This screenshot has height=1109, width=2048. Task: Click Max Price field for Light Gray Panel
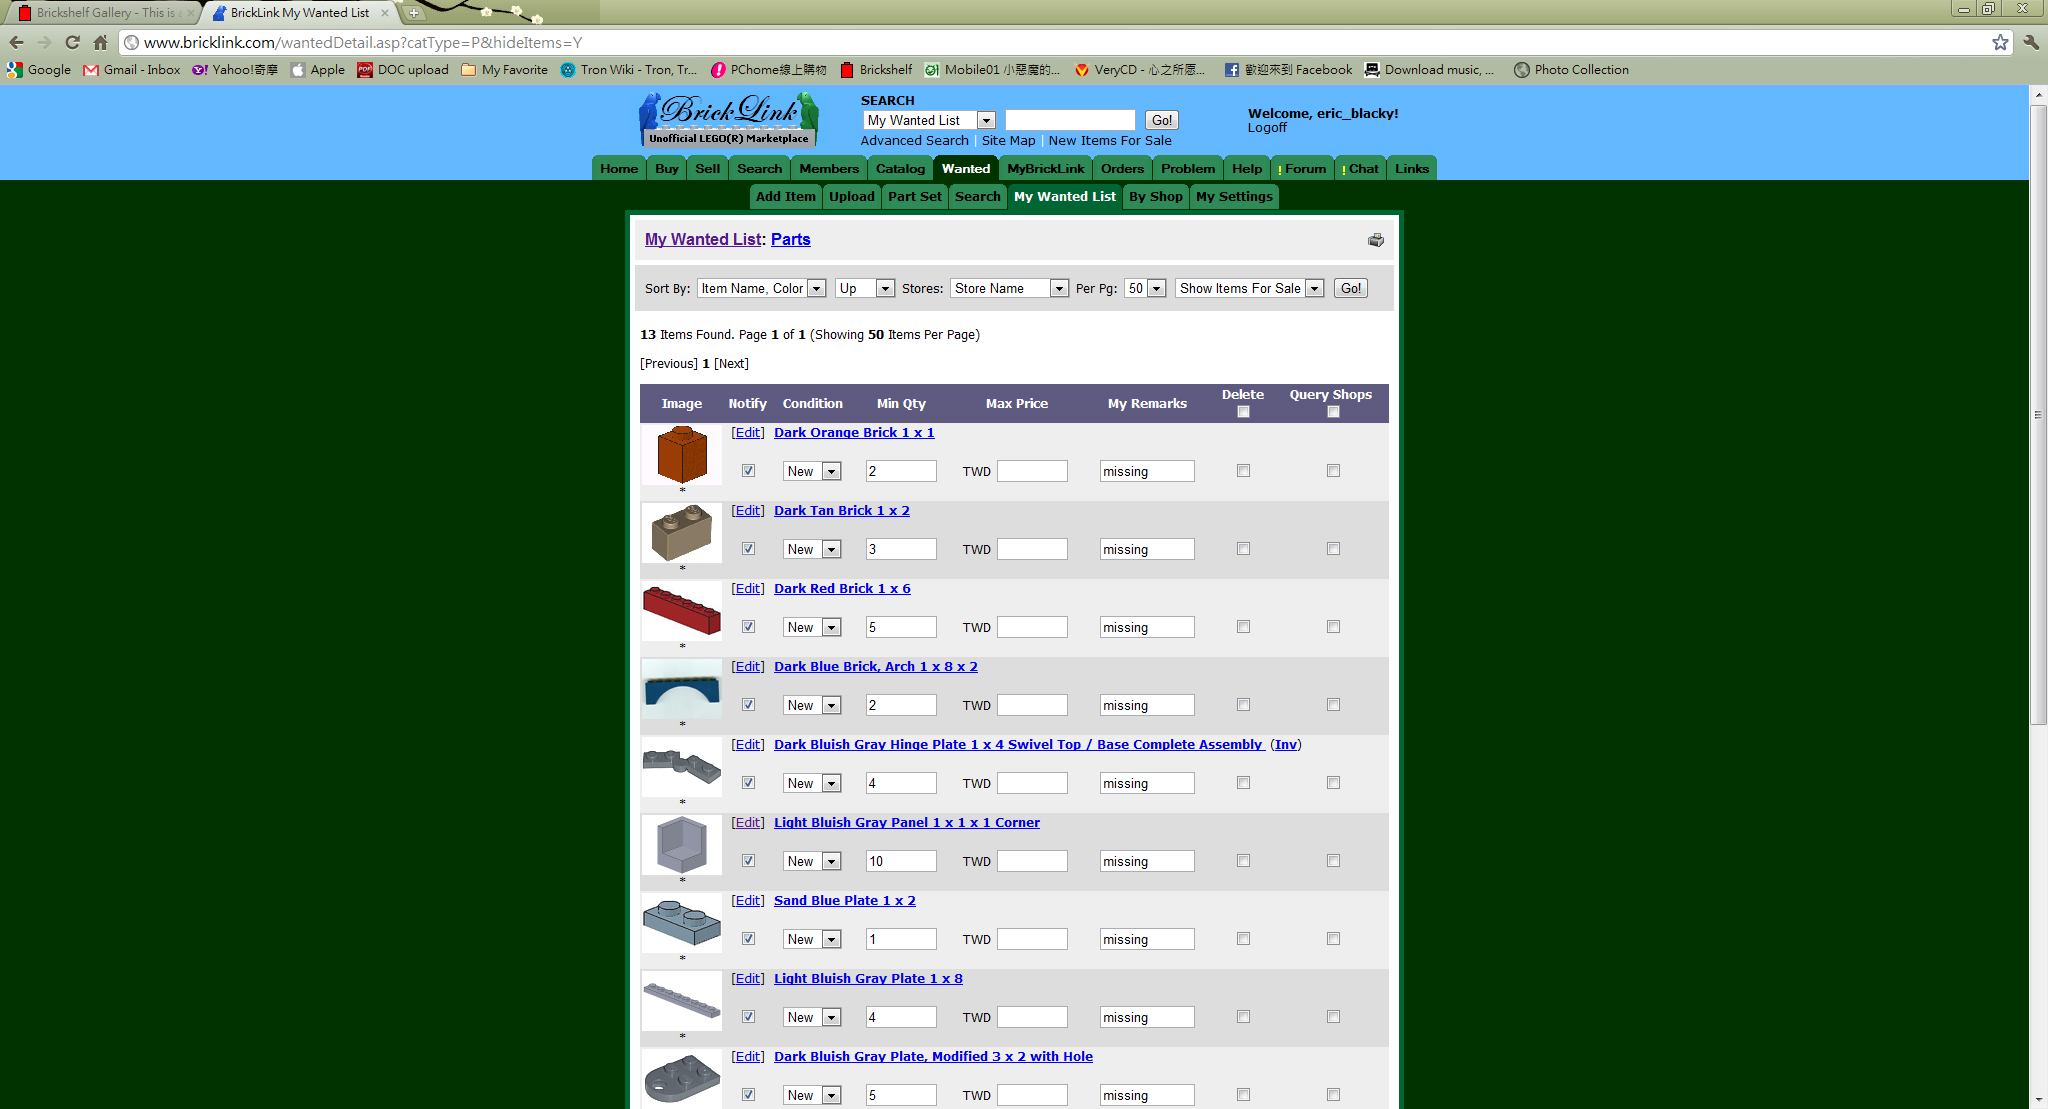pos(1032,861)
